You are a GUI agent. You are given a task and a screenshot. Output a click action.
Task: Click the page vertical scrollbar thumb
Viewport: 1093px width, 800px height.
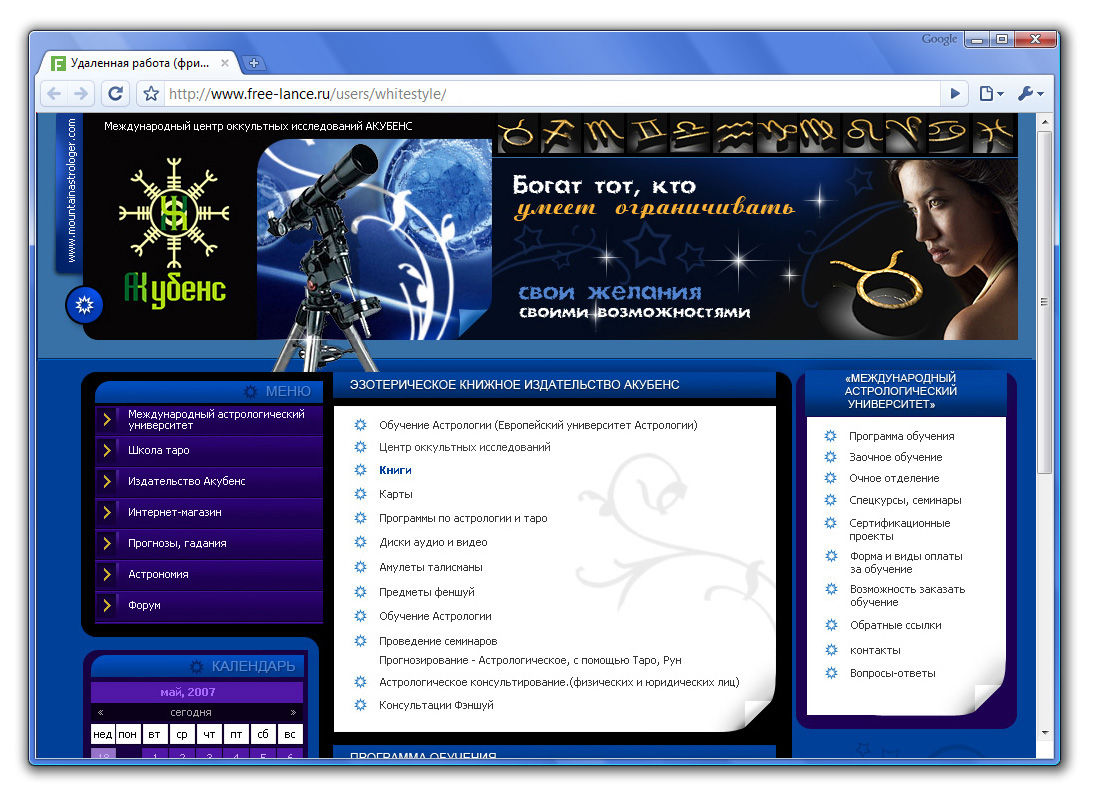[x=1044, y=302]
